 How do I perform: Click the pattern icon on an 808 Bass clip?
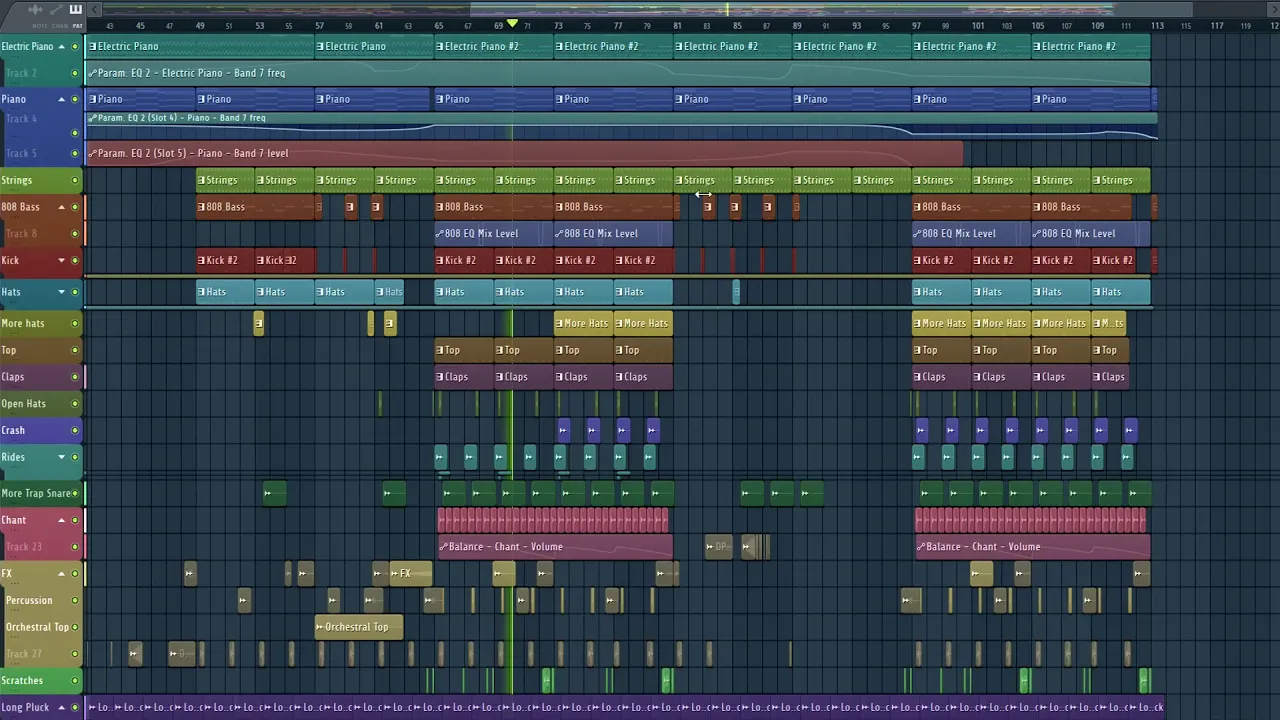tap(203, 206)
